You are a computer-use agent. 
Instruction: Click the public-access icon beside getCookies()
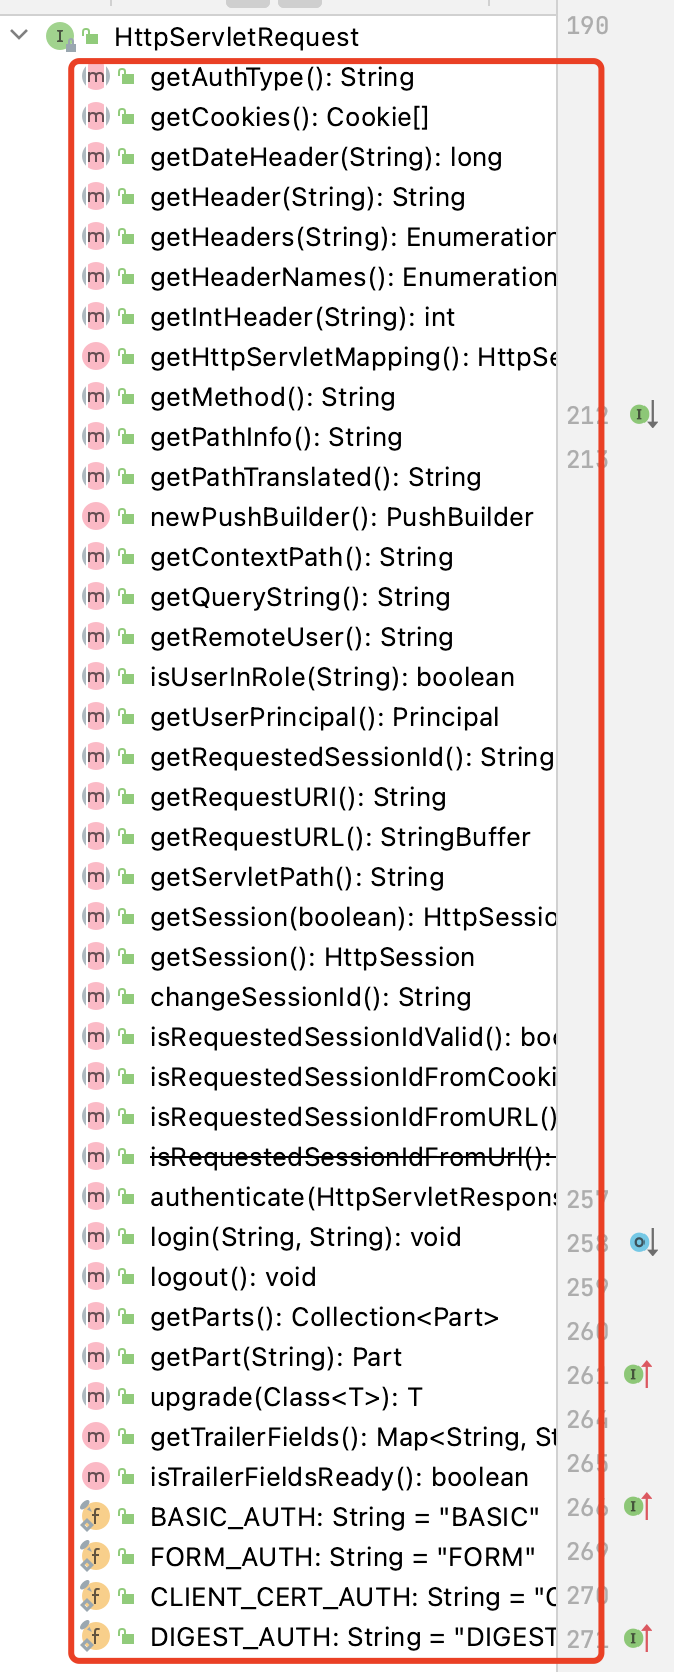[x=127, y=117]
